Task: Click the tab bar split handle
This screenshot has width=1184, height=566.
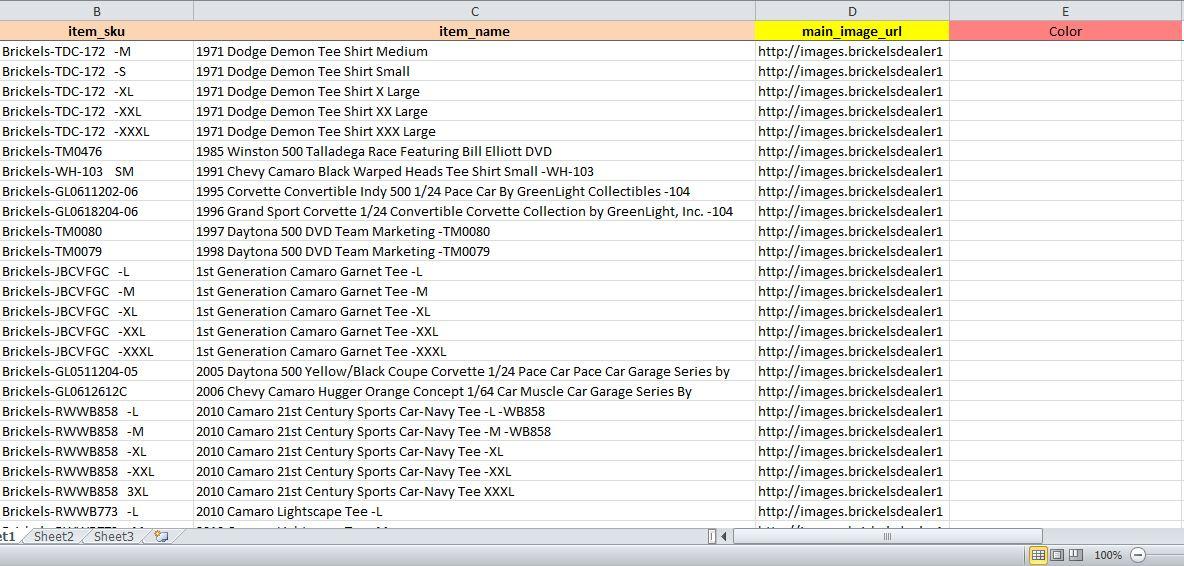Action: (712, 537)
